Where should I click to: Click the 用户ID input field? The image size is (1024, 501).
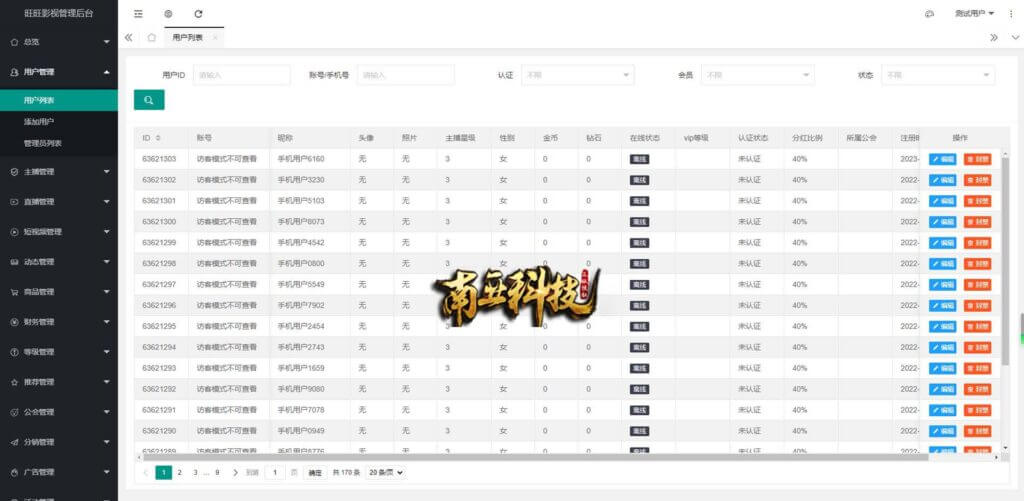point(242,75)
